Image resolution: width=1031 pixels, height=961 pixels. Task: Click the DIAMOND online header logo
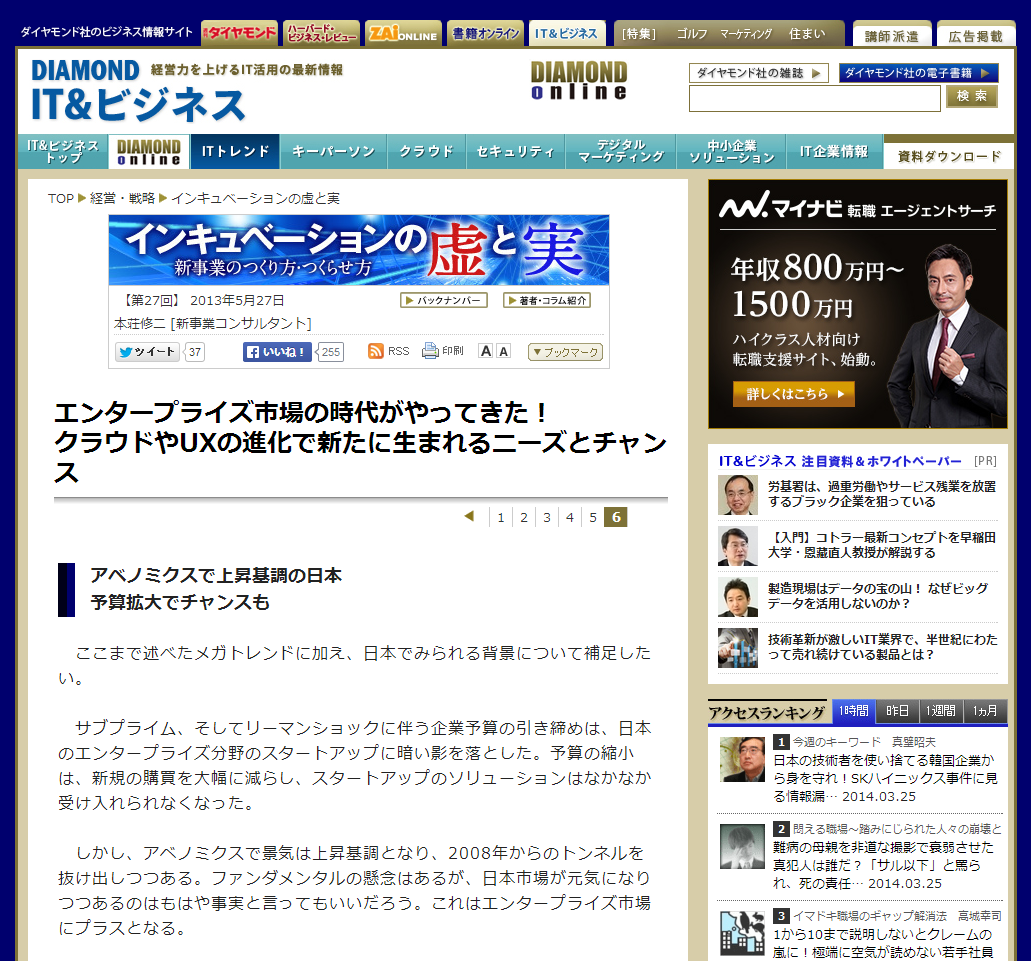(579, 80)
